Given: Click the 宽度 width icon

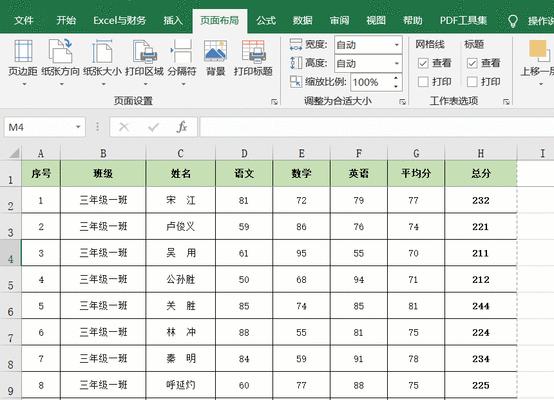Looking at the screenshot, I should (296, 45).
